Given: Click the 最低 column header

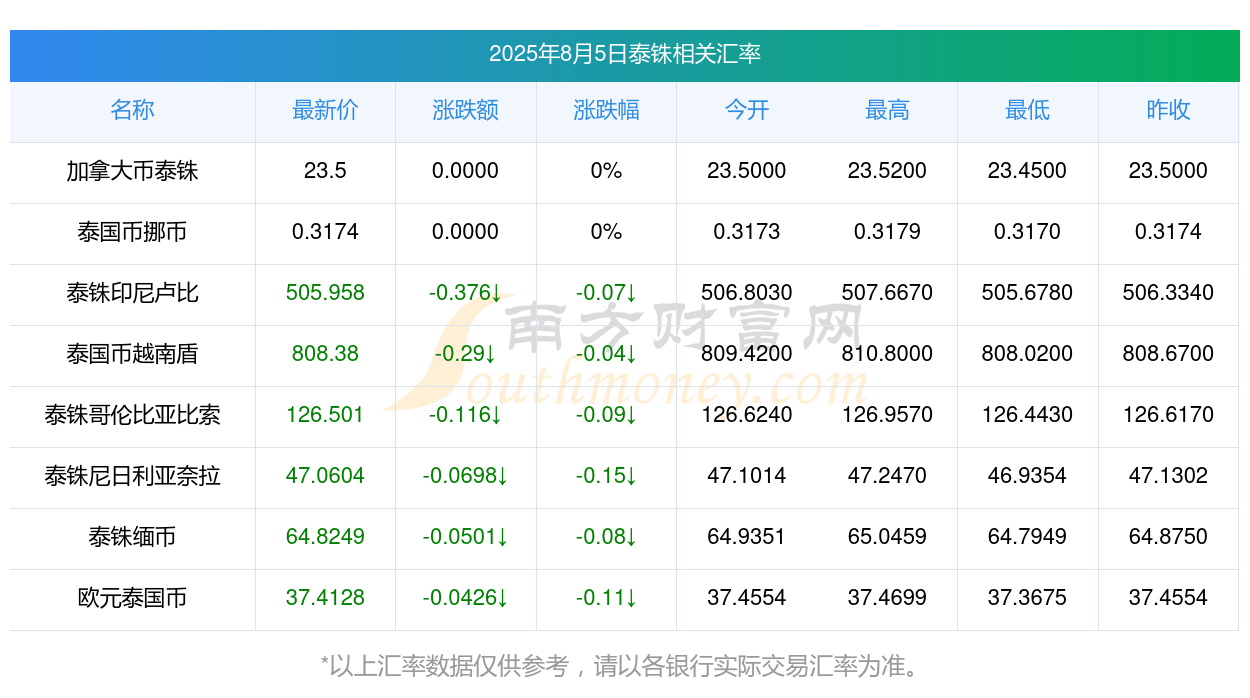Looking at the screenshot, I should point(1027,110).
